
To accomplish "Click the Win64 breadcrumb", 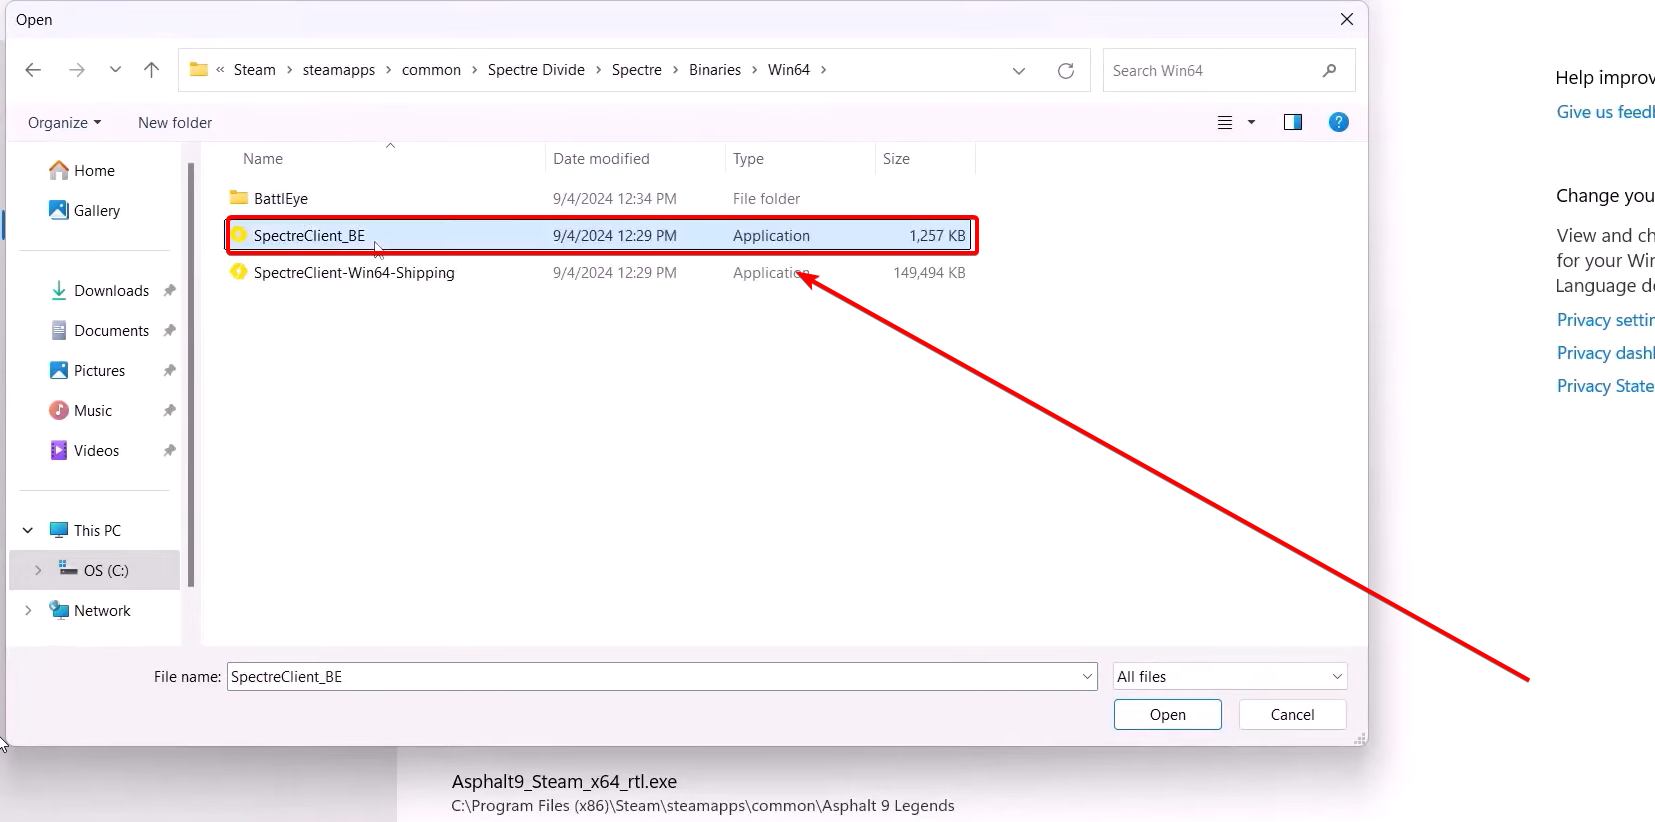I will (x=789, y=70).
